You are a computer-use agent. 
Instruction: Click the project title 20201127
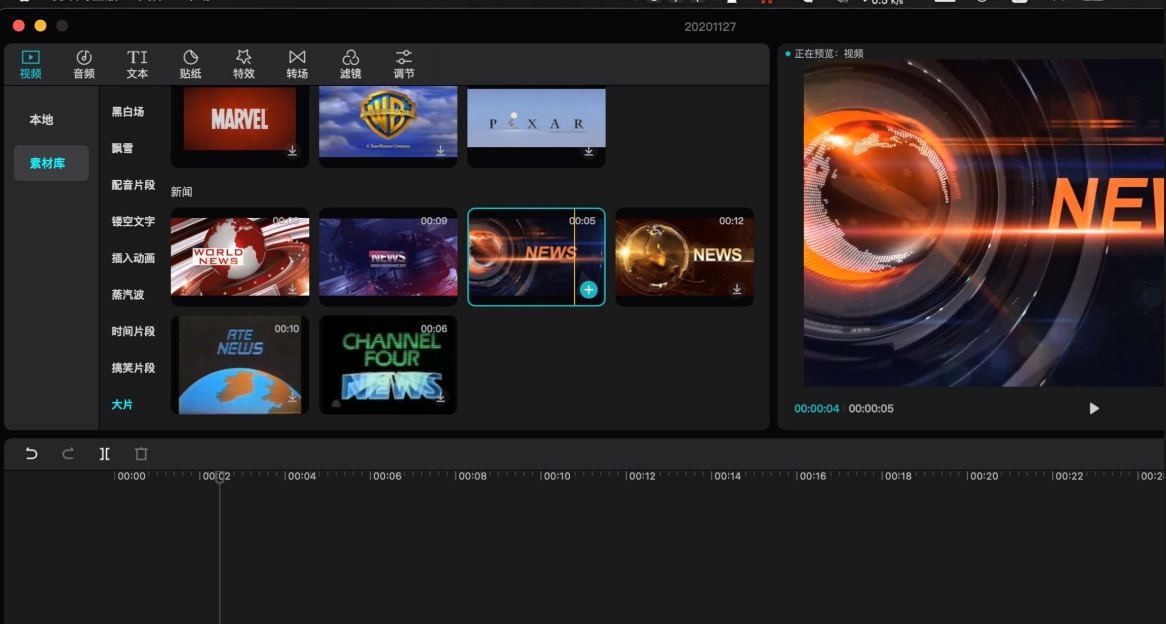coord(710,27)
